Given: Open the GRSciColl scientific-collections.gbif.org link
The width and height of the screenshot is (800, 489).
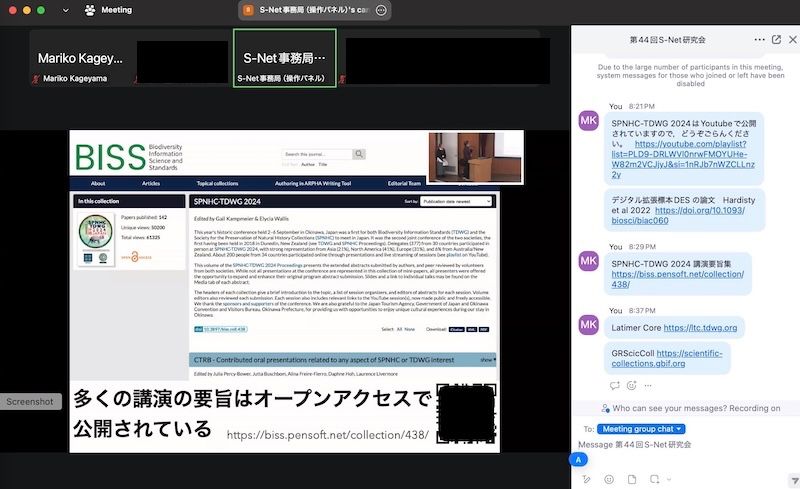Looking at the screenshot, I should pyautogui.click(x=667, y=358).
